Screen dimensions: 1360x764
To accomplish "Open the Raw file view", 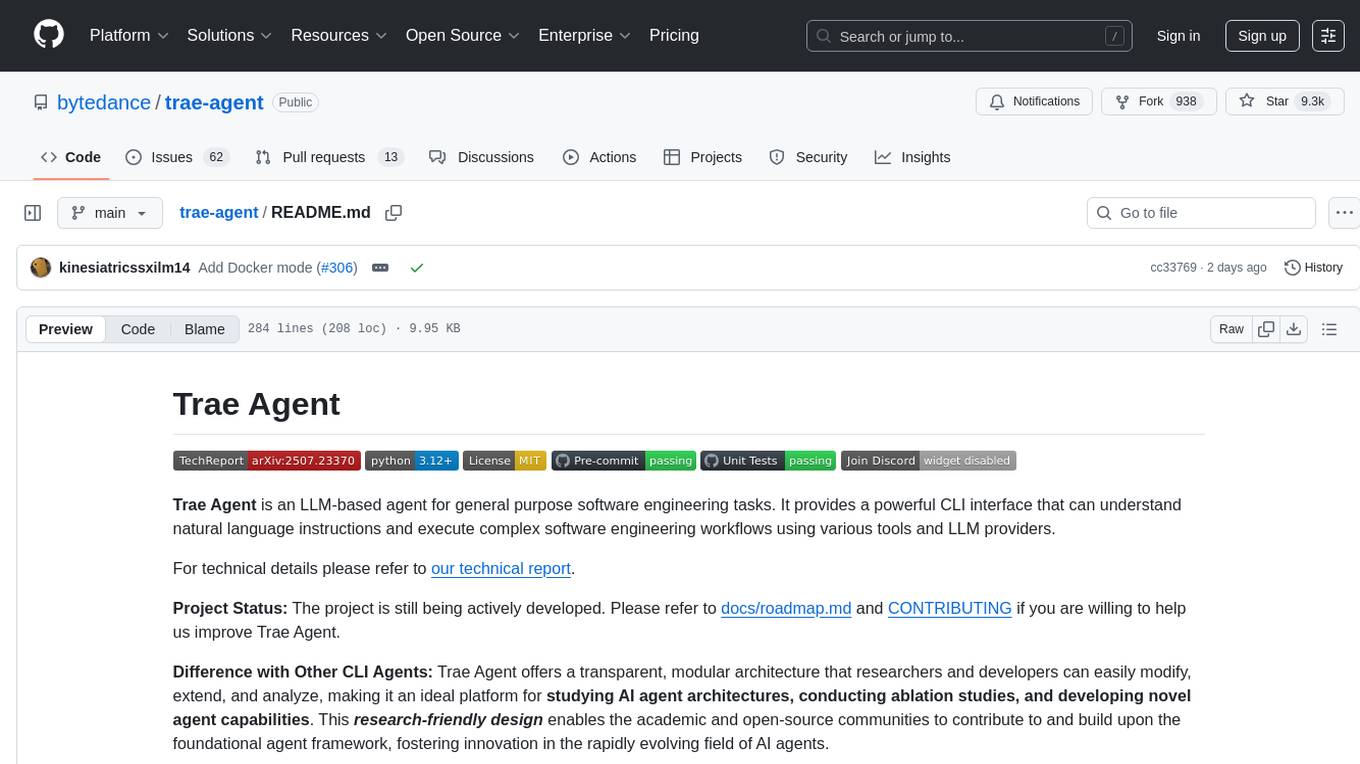I will click(1231, 329).
